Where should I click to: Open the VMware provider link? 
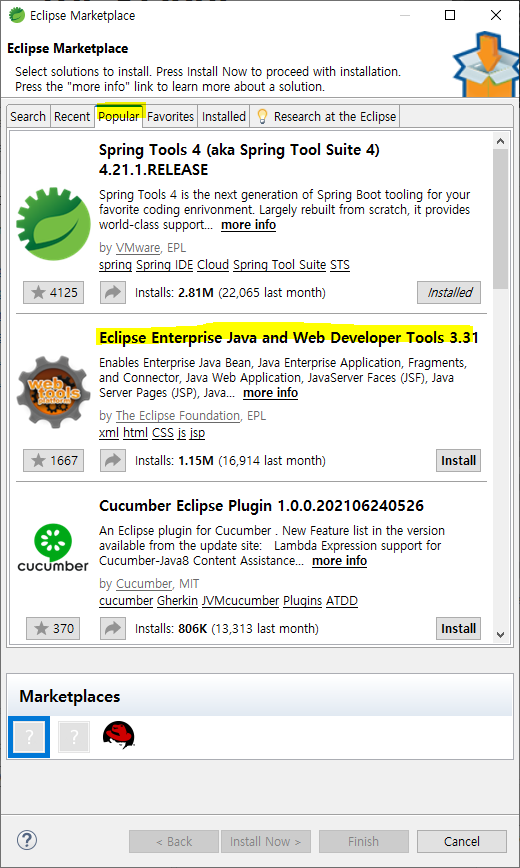[x=138, y=247]
